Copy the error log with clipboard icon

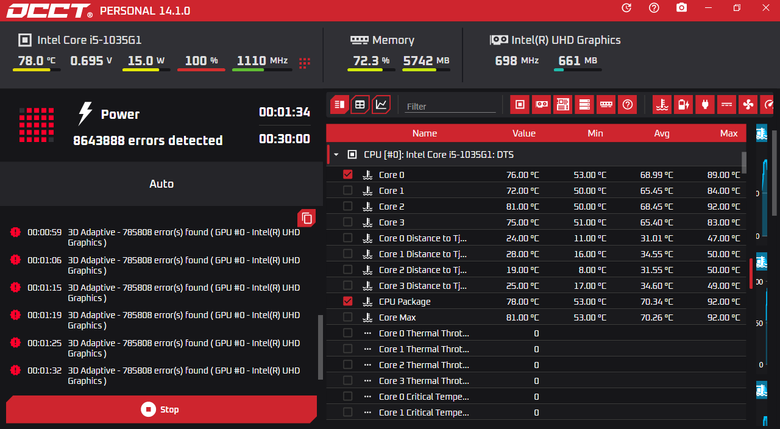tap(306, 218)
